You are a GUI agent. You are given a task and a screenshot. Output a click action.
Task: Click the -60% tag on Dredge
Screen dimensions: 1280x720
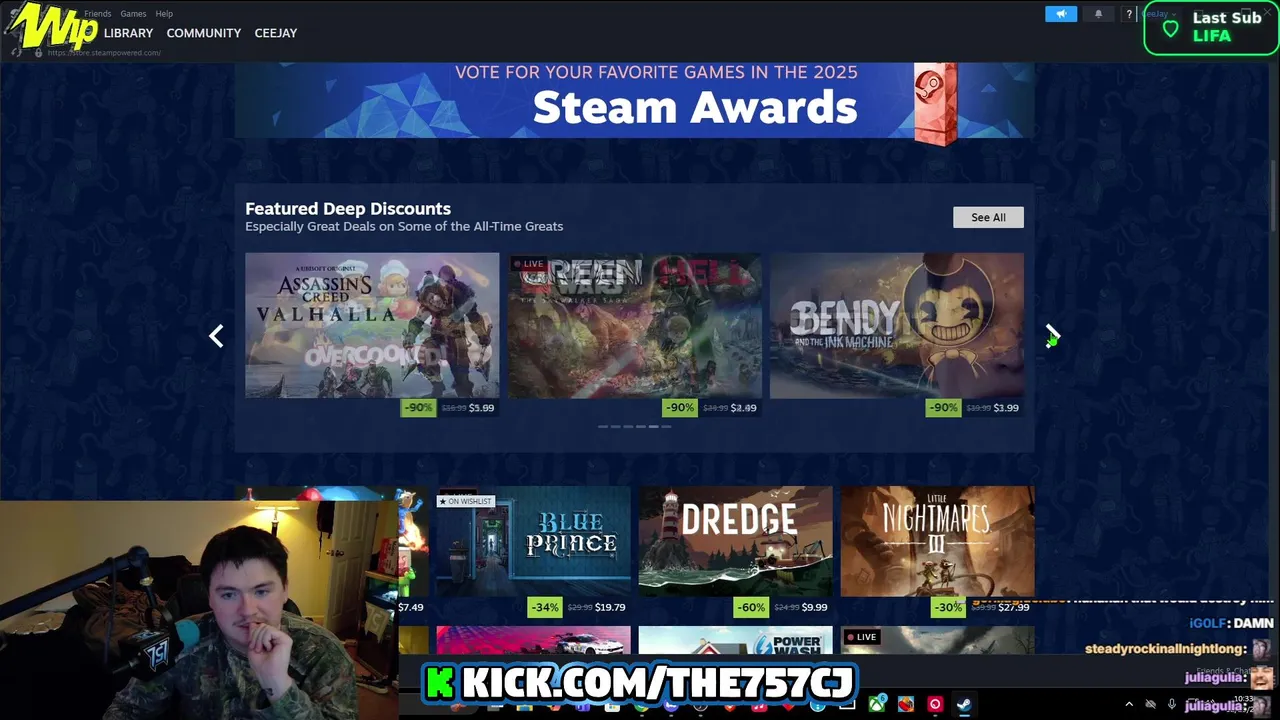751,607
